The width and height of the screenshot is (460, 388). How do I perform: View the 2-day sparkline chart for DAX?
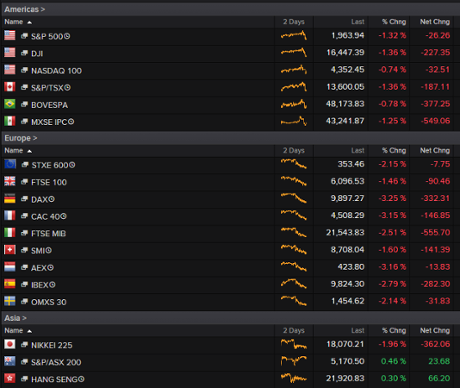[x=294, y=198]
